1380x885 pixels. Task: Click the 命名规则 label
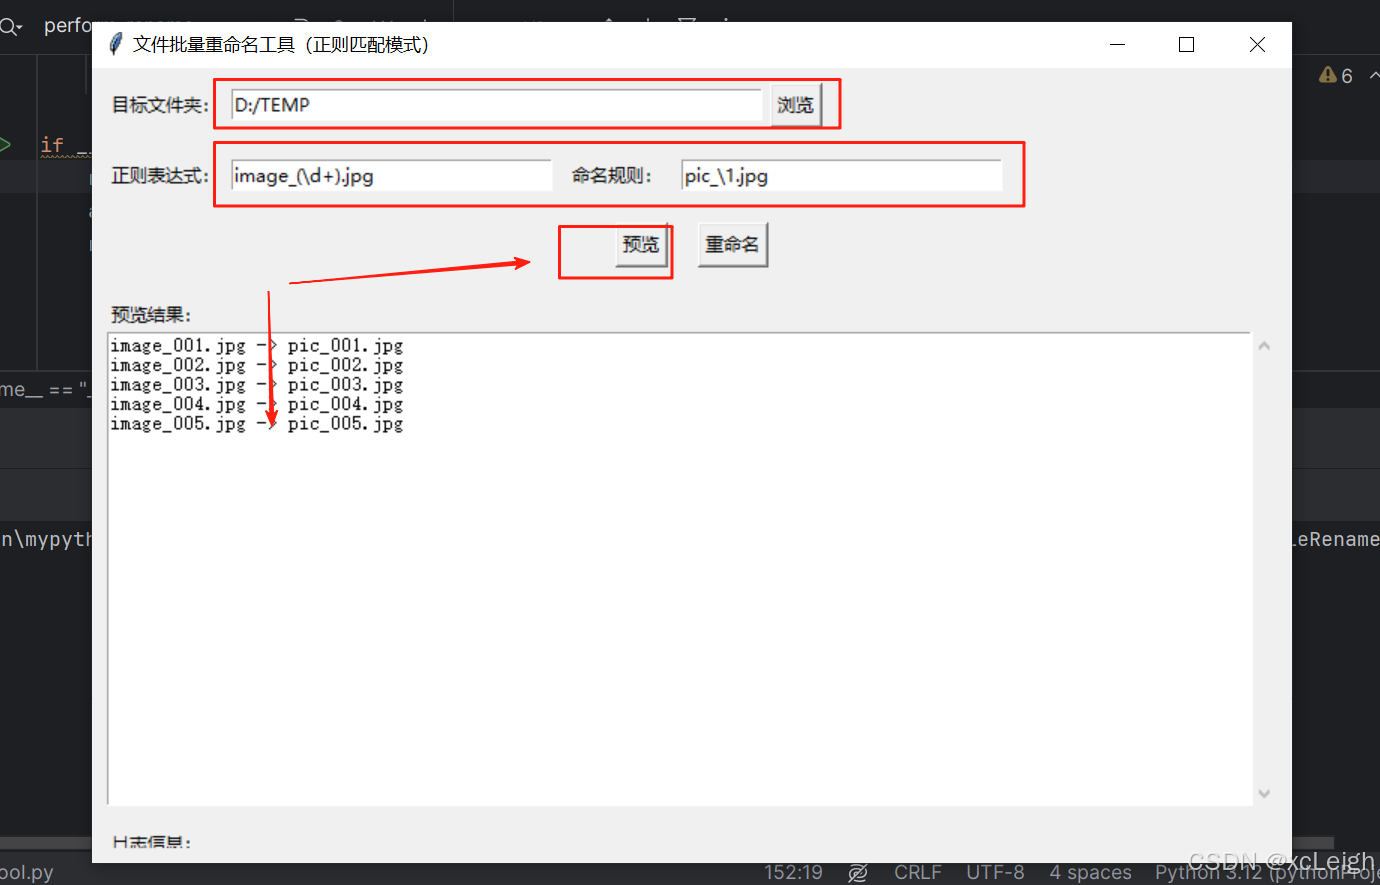pyautogui.click(x=612, y=176)
